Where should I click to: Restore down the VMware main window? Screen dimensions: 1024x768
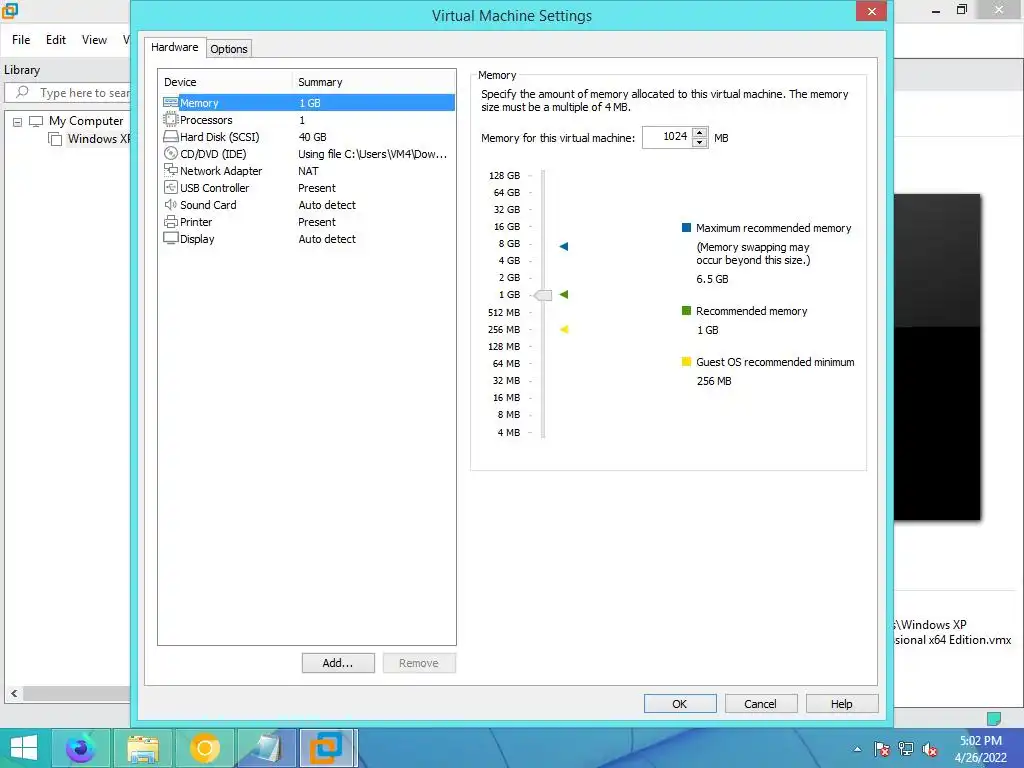coord(961,10)
